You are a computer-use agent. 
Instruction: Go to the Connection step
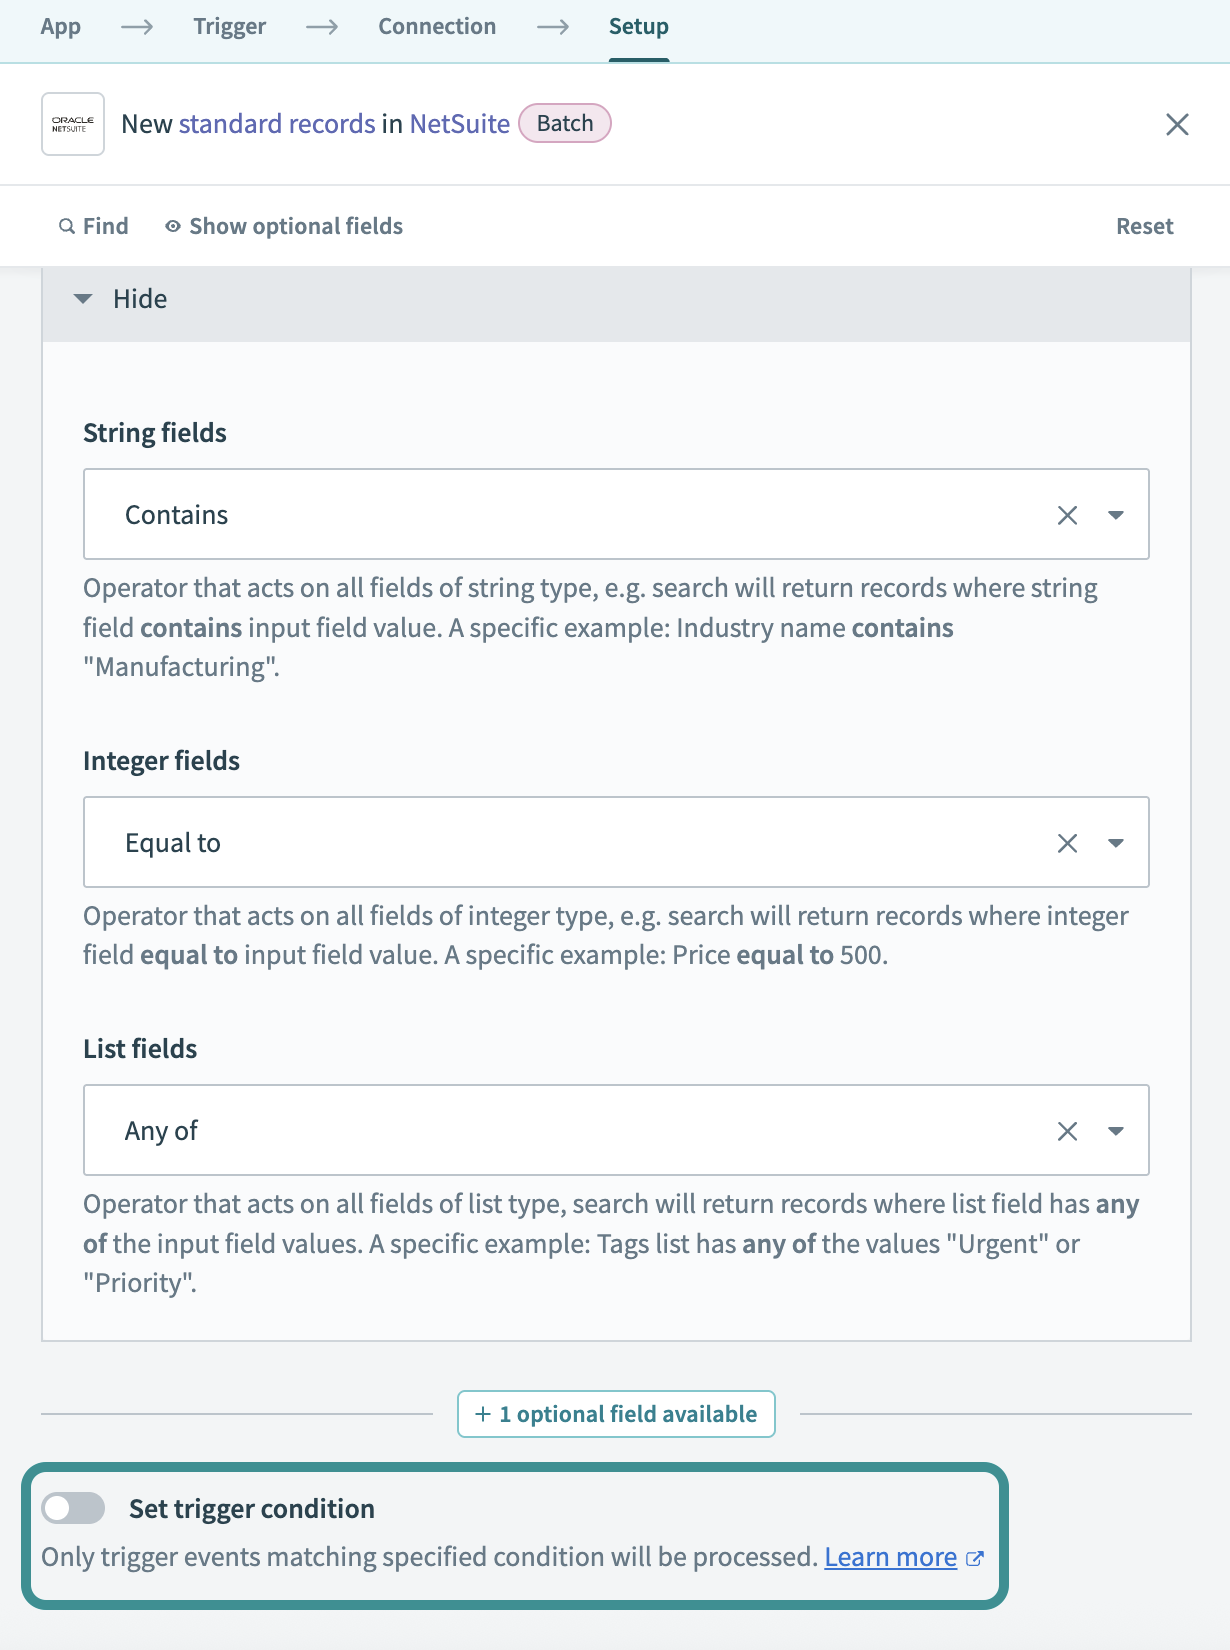pos(436,26)
